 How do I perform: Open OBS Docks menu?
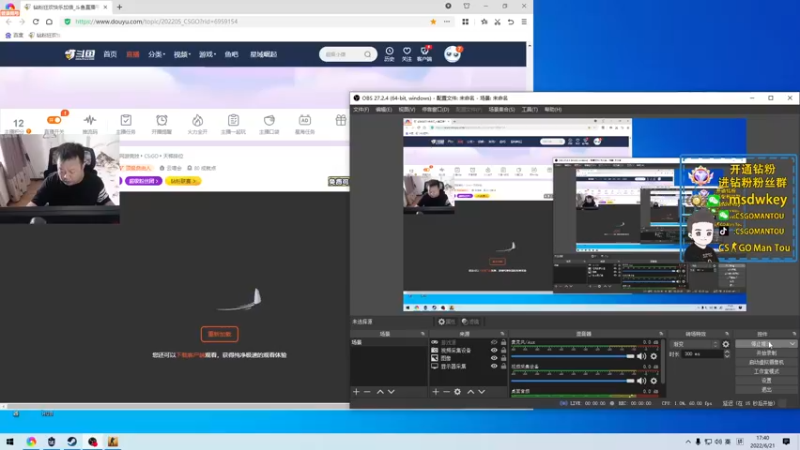pyautogui.click(x=435, y=110)
